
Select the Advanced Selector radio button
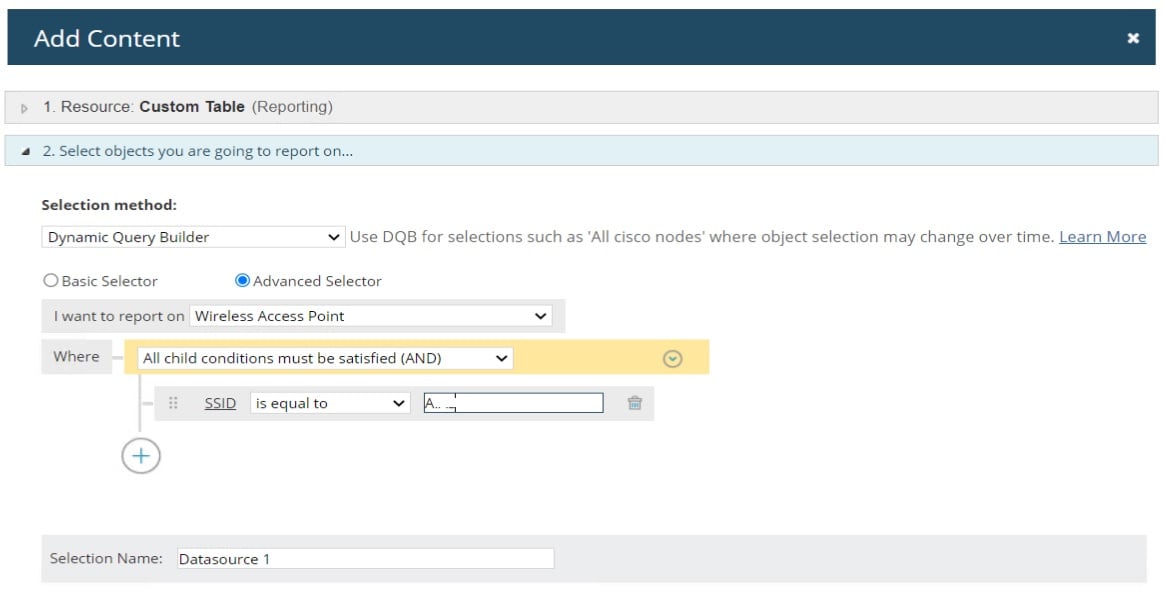tap(242, 281)
